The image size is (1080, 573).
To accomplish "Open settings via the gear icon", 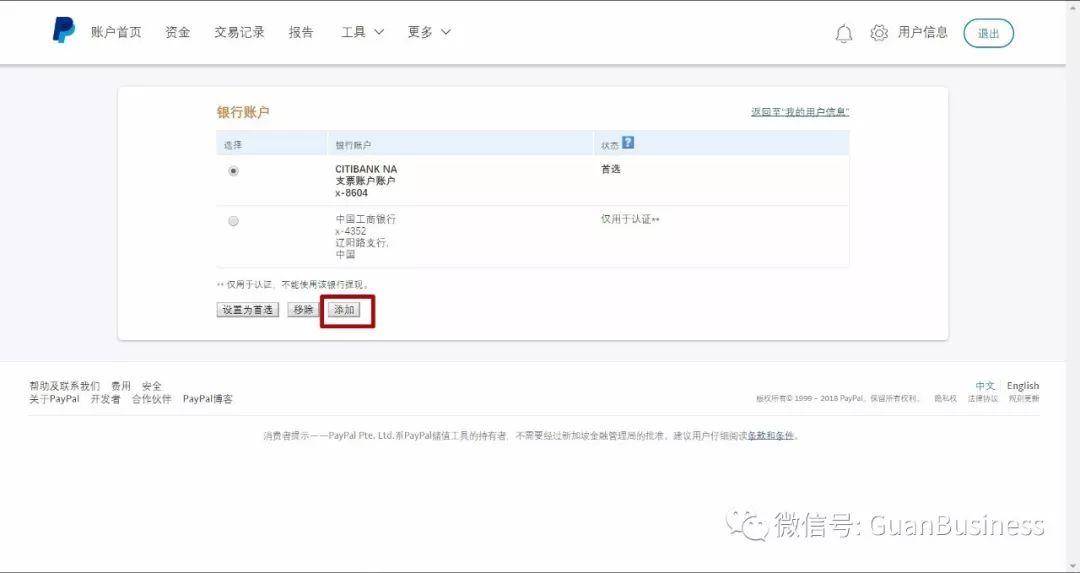I will coord(879,33).
